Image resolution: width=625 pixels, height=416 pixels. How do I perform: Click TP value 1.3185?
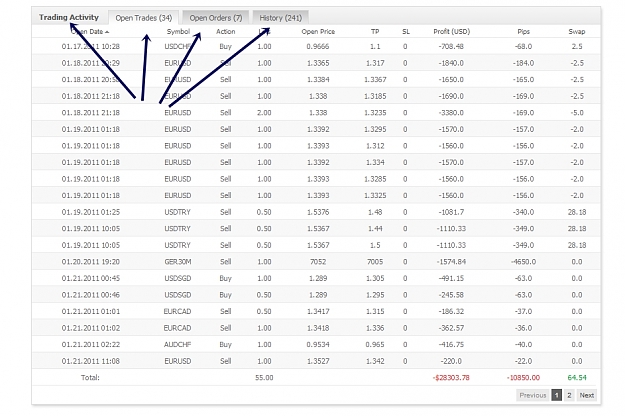(375, 96)
